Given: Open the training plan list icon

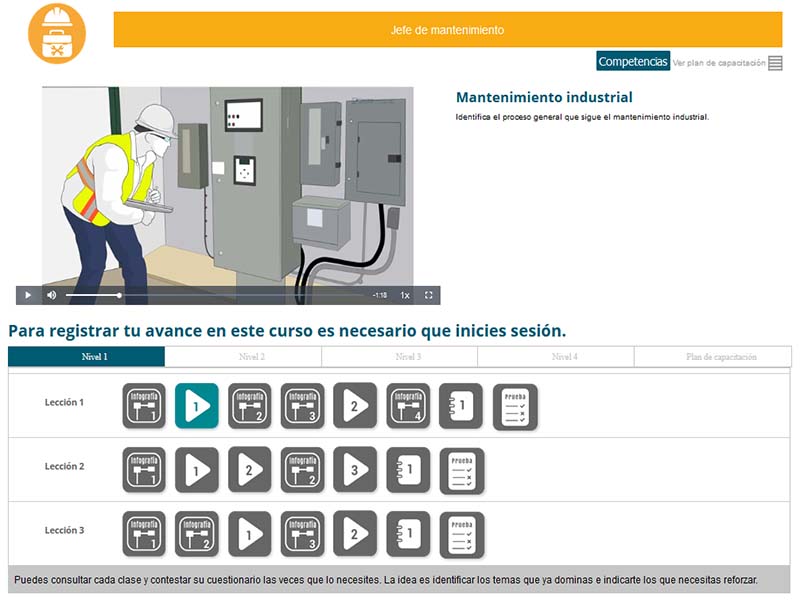Looking at the screenshot, I should point(776,63).
